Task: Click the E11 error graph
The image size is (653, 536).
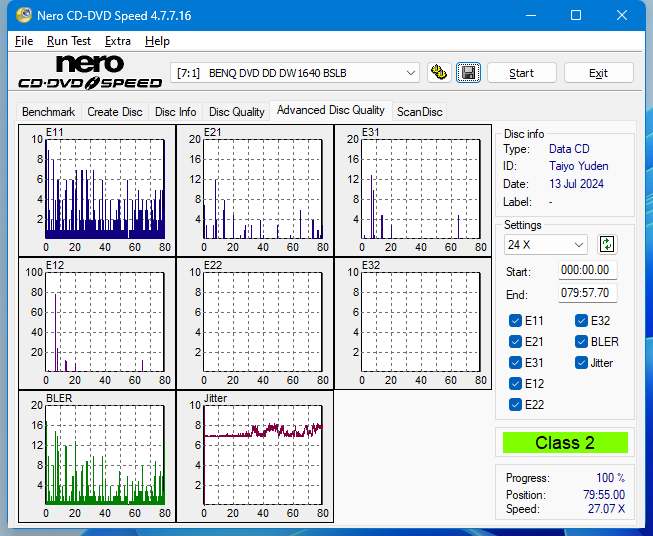Action: [x=97, y=190]
